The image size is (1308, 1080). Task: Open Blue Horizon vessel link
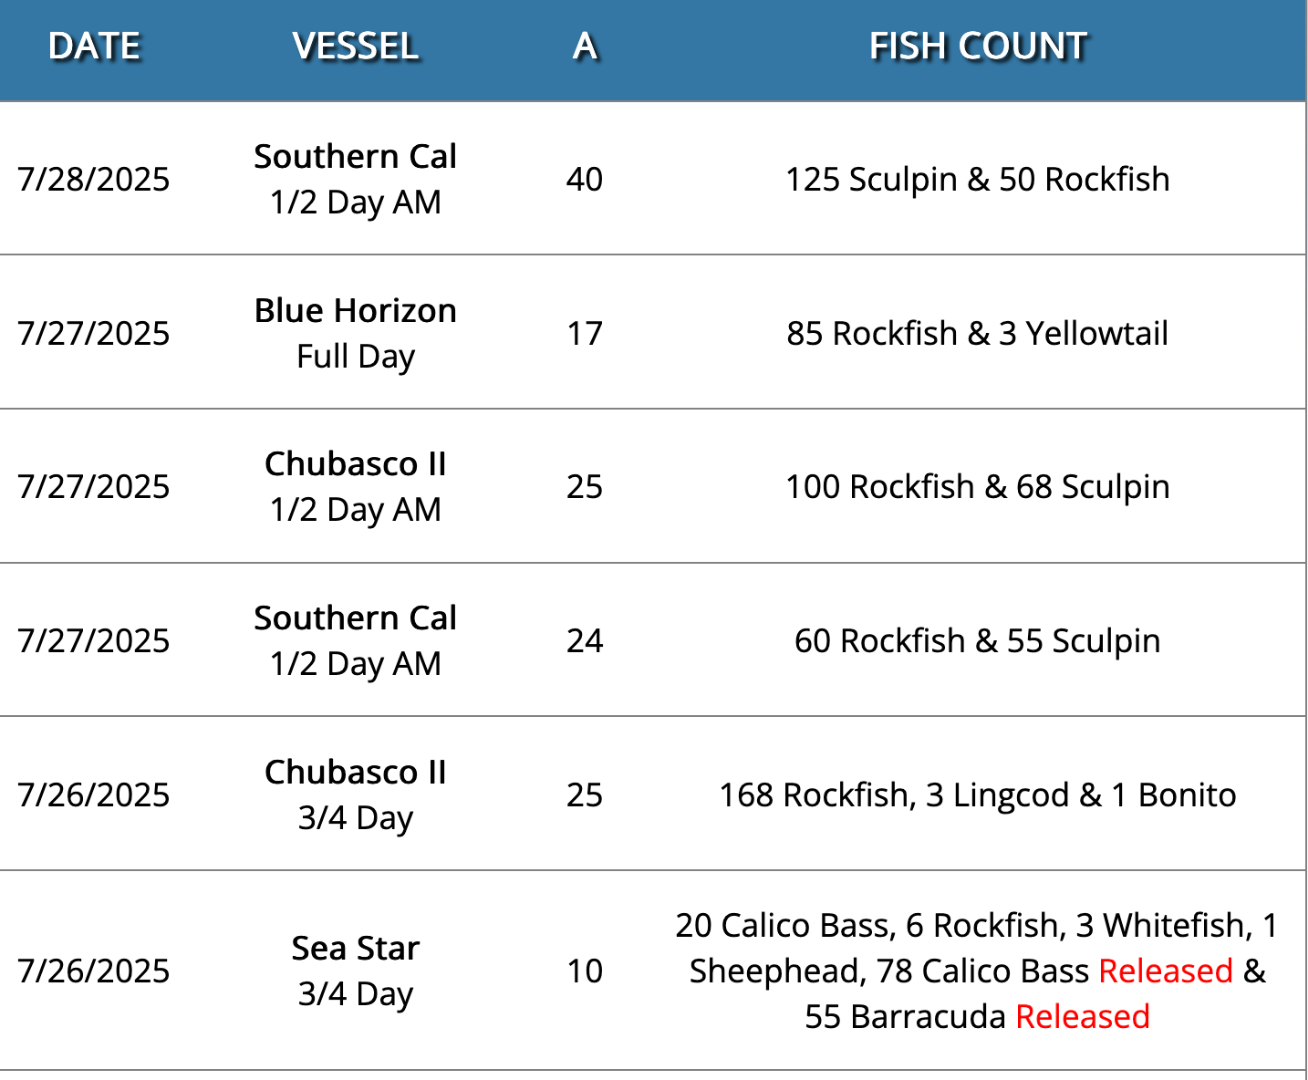click(355, 310)
